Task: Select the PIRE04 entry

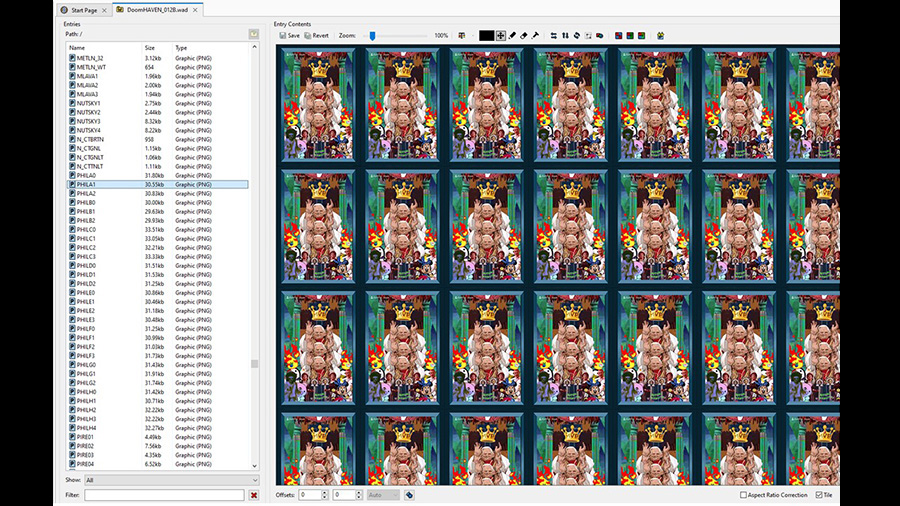Action: [158, 464]
